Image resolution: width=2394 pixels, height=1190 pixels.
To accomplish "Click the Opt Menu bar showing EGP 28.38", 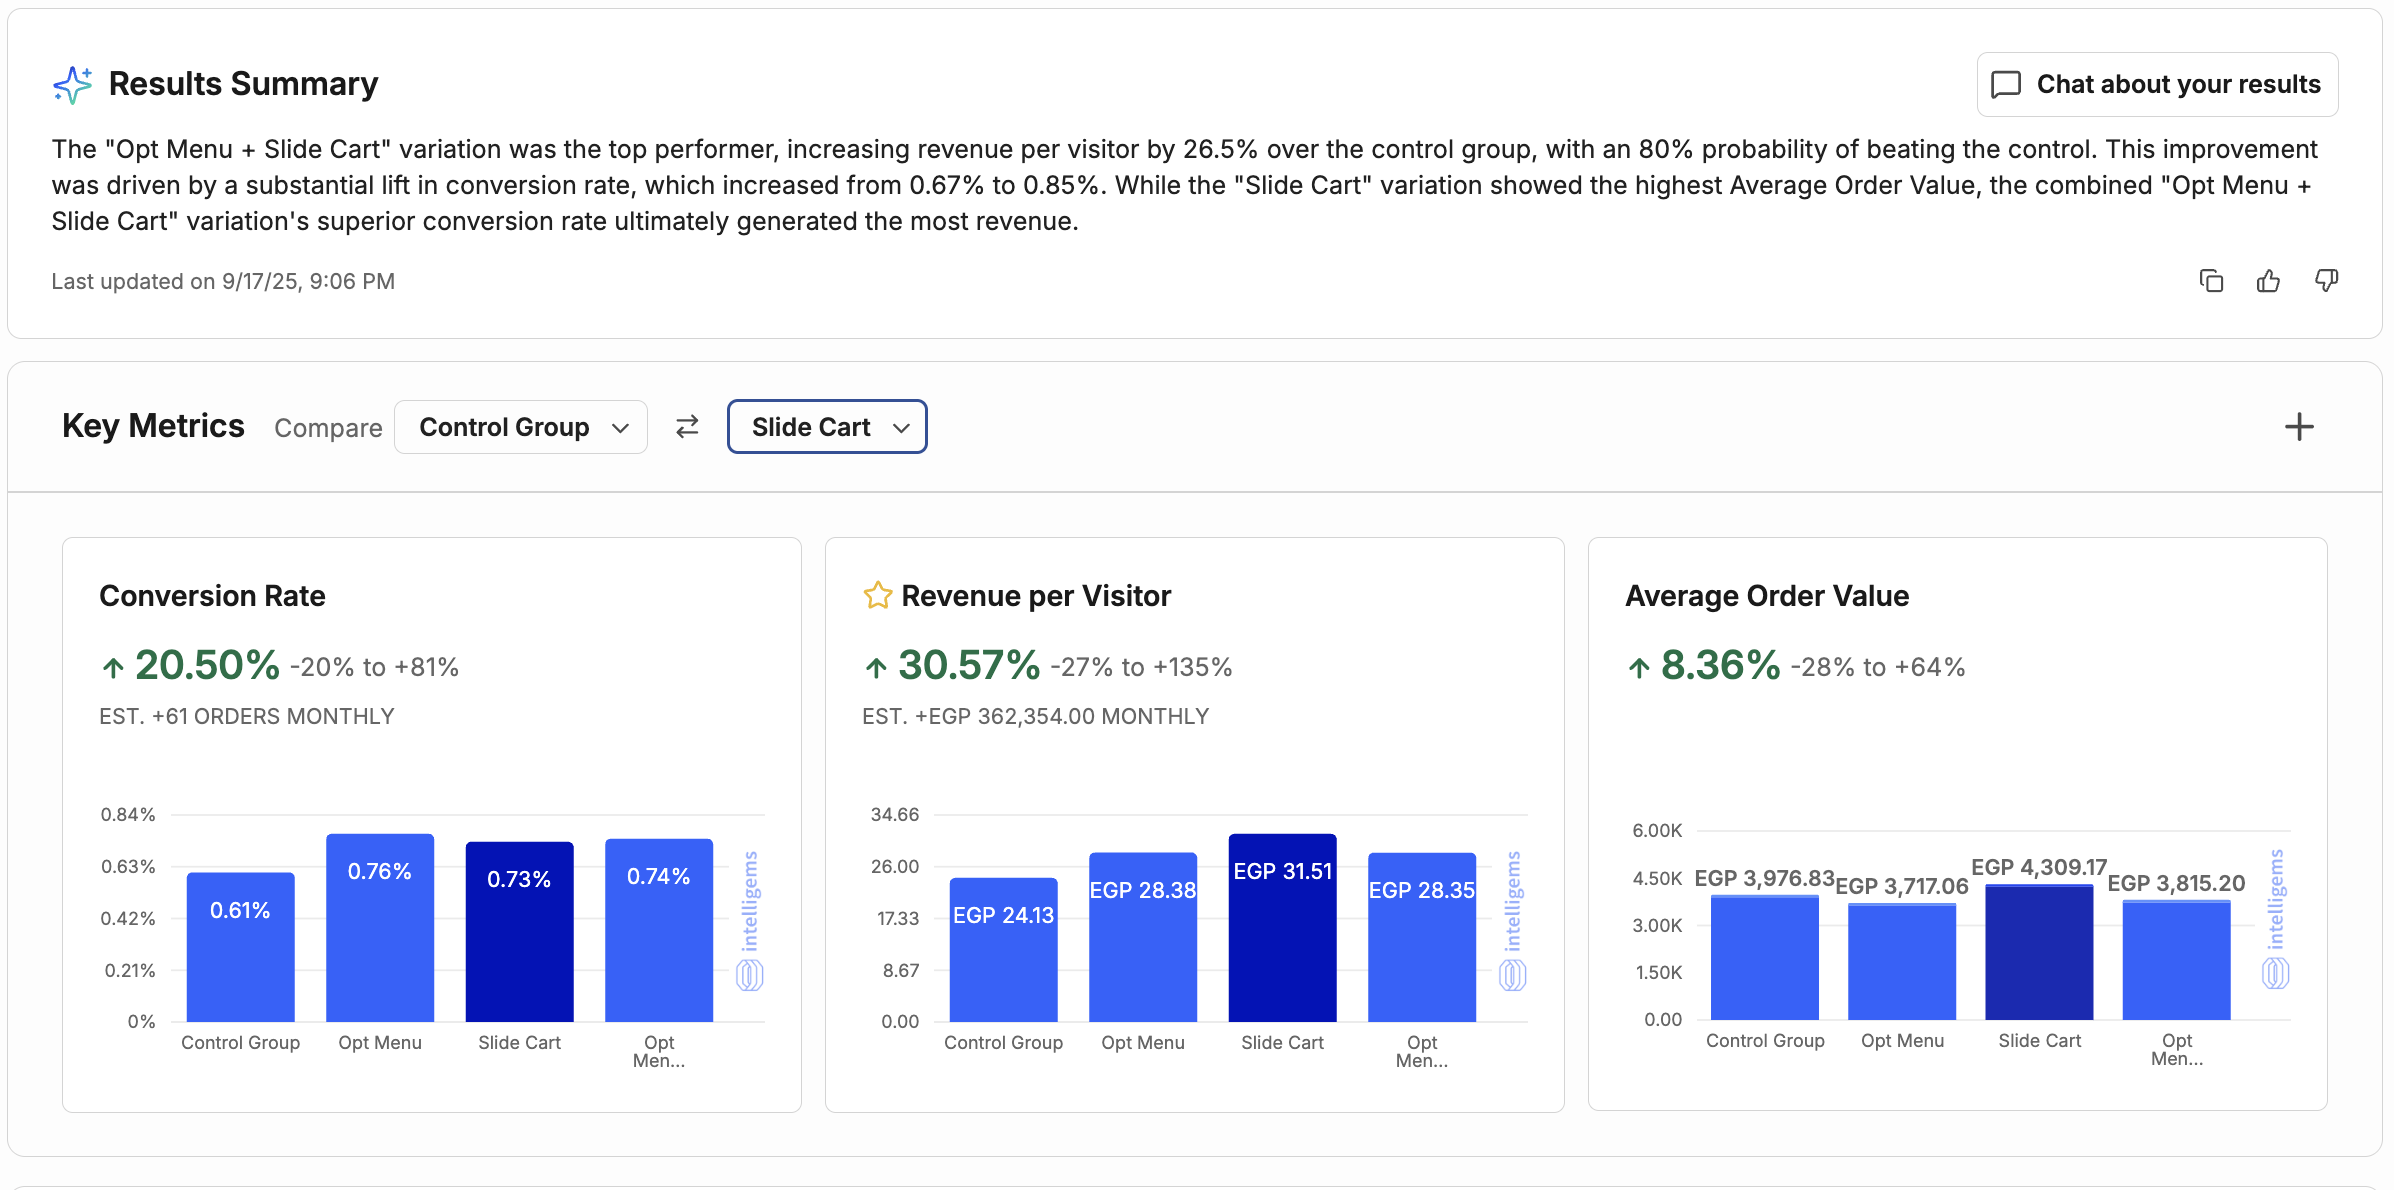I will click(x=1142, y=937).
